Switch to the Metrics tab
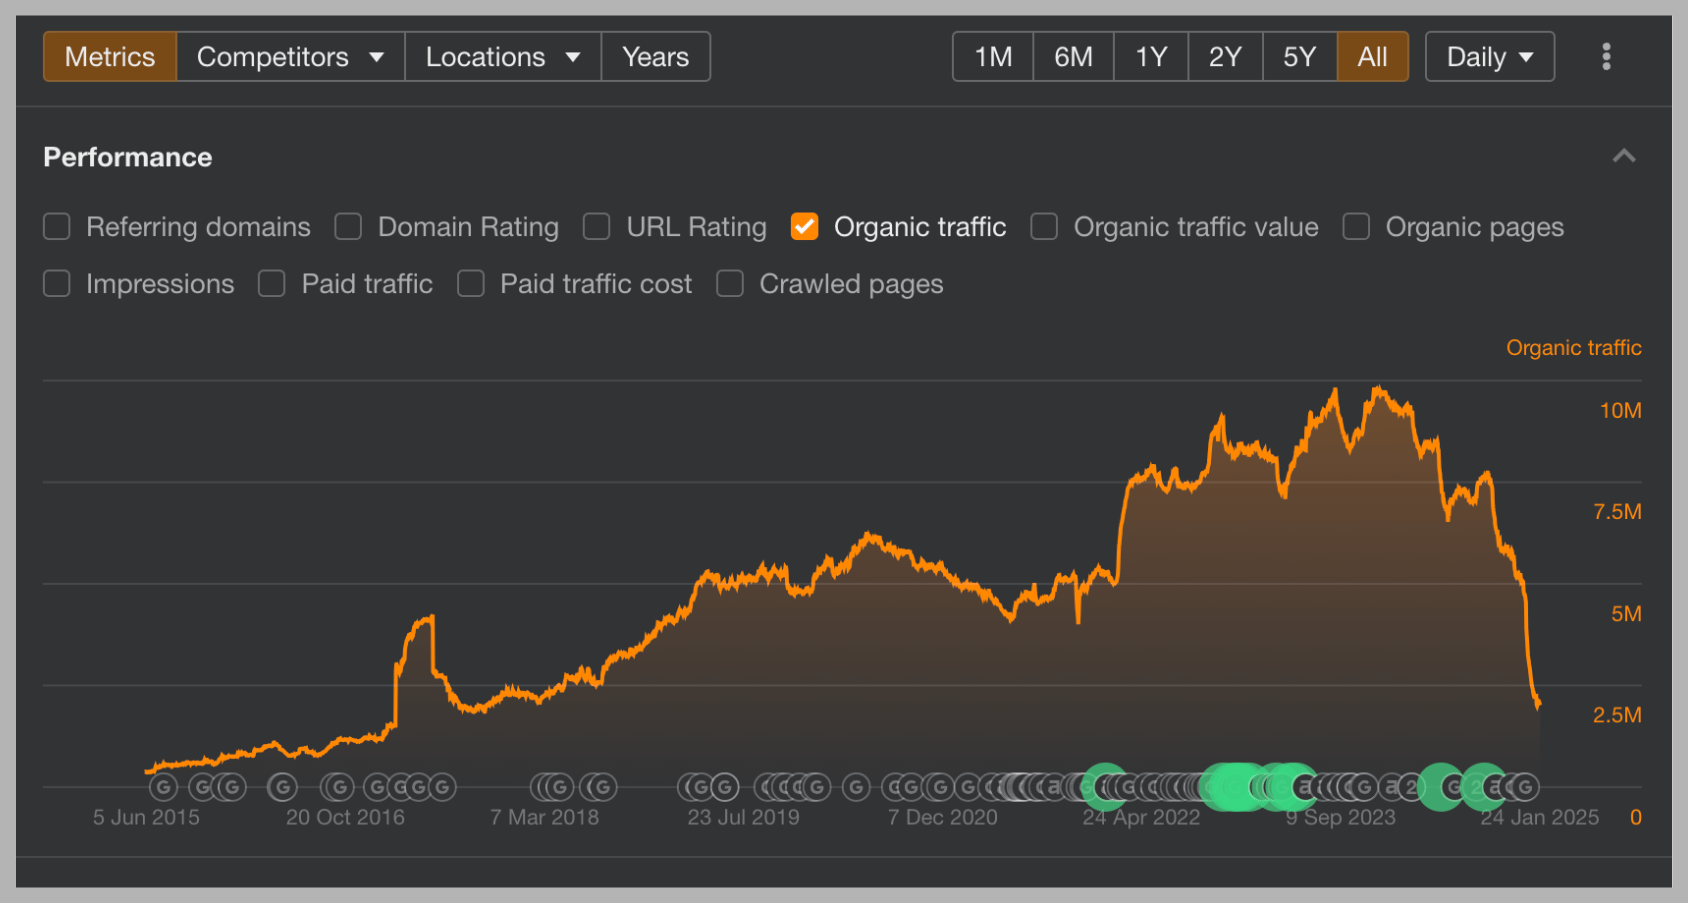The height and width of the screenshot is (903, 1688). [x=110, y=57]
